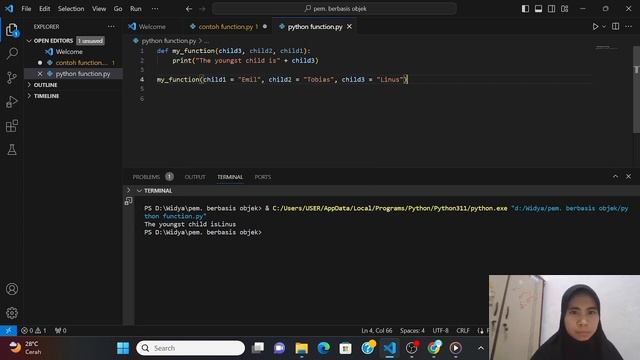Open the View menu
The image size is (640, 360).
(99, 9)
